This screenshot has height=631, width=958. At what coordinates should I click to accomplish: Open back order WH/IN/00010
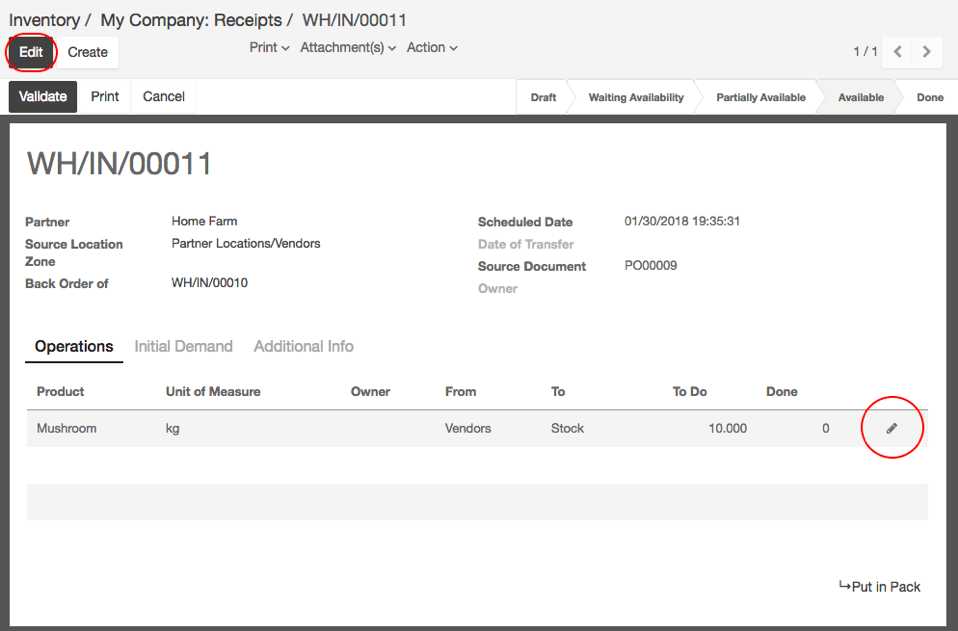[x=210, y=283]
